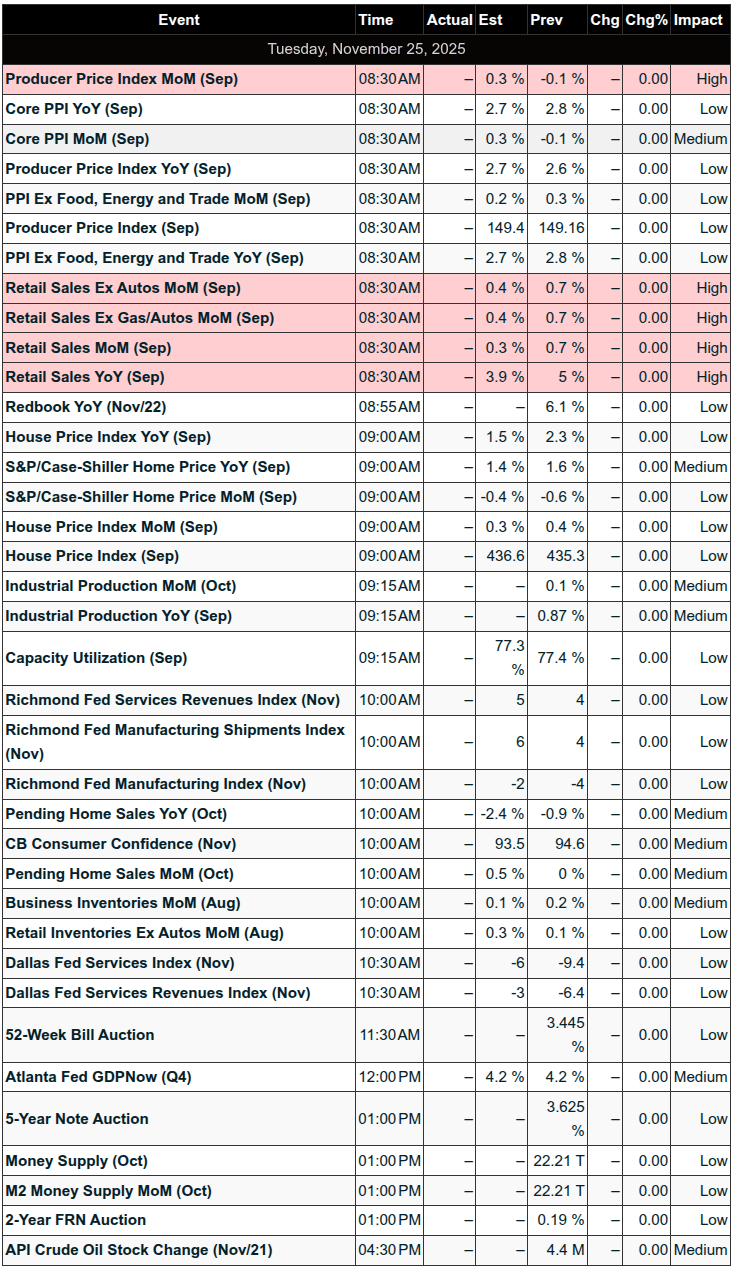This screenshot has width=742, height=1273.
Task: Click the Chg% column header
Action: click(646, 20)
